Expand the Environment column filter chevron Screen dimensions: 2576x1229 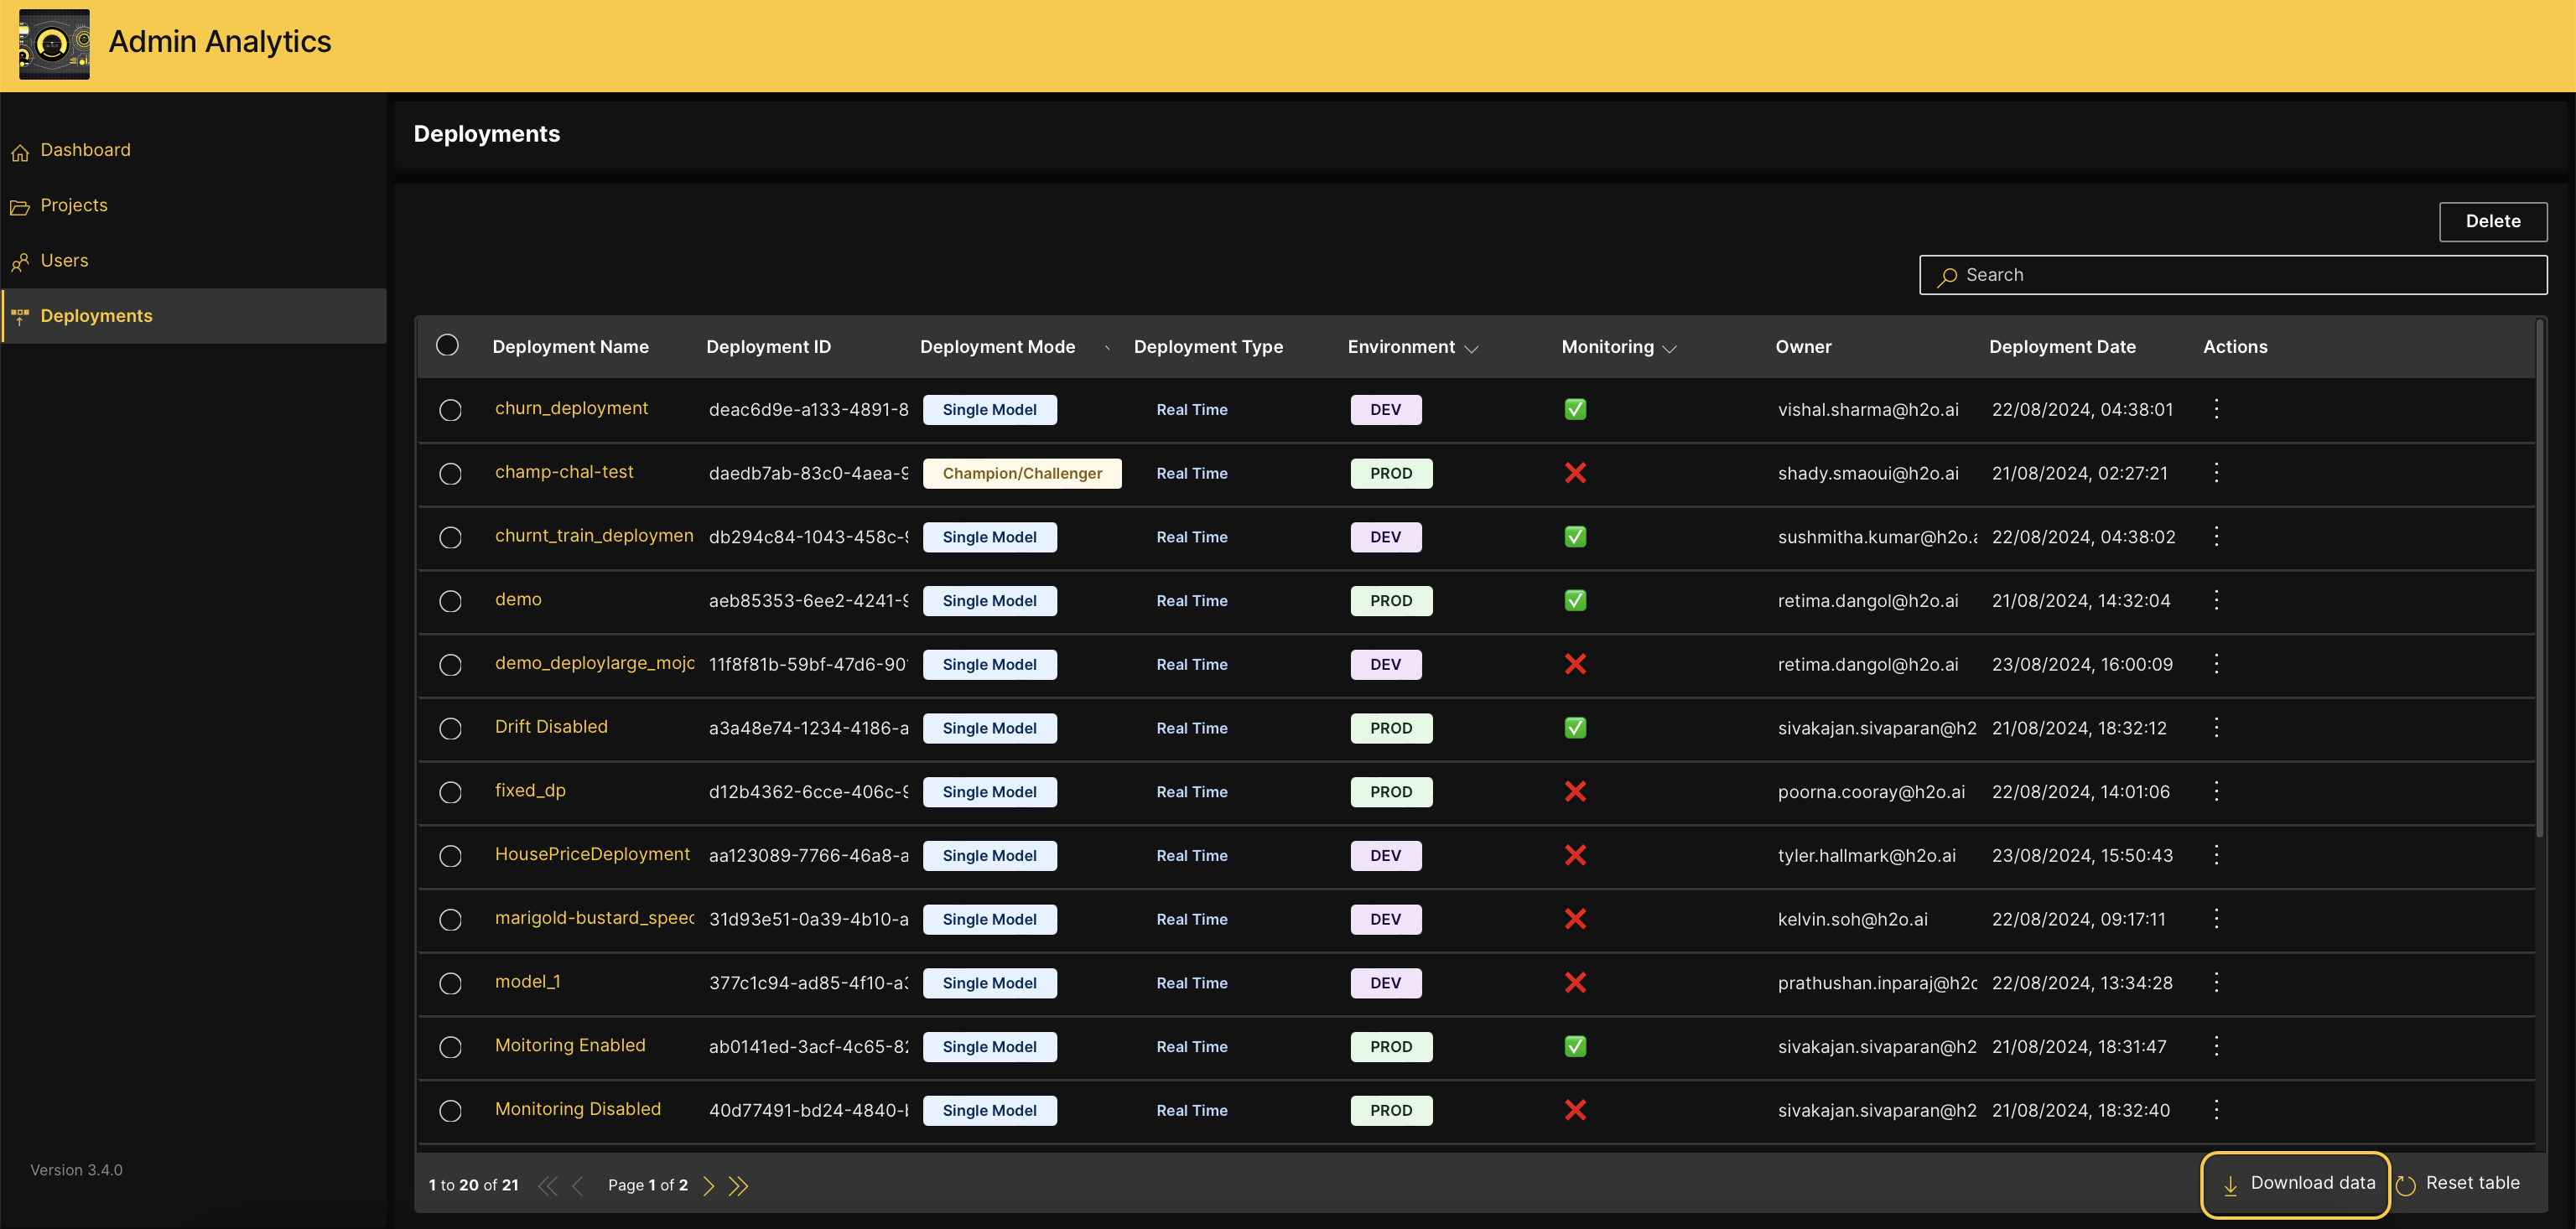1471,348
